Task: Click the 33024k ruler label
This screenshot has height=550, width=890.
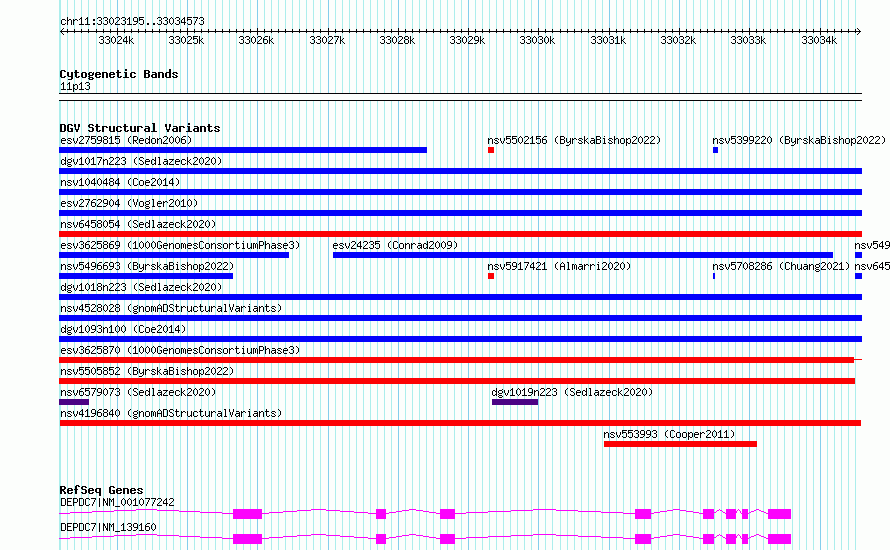Action: (116, 41)
